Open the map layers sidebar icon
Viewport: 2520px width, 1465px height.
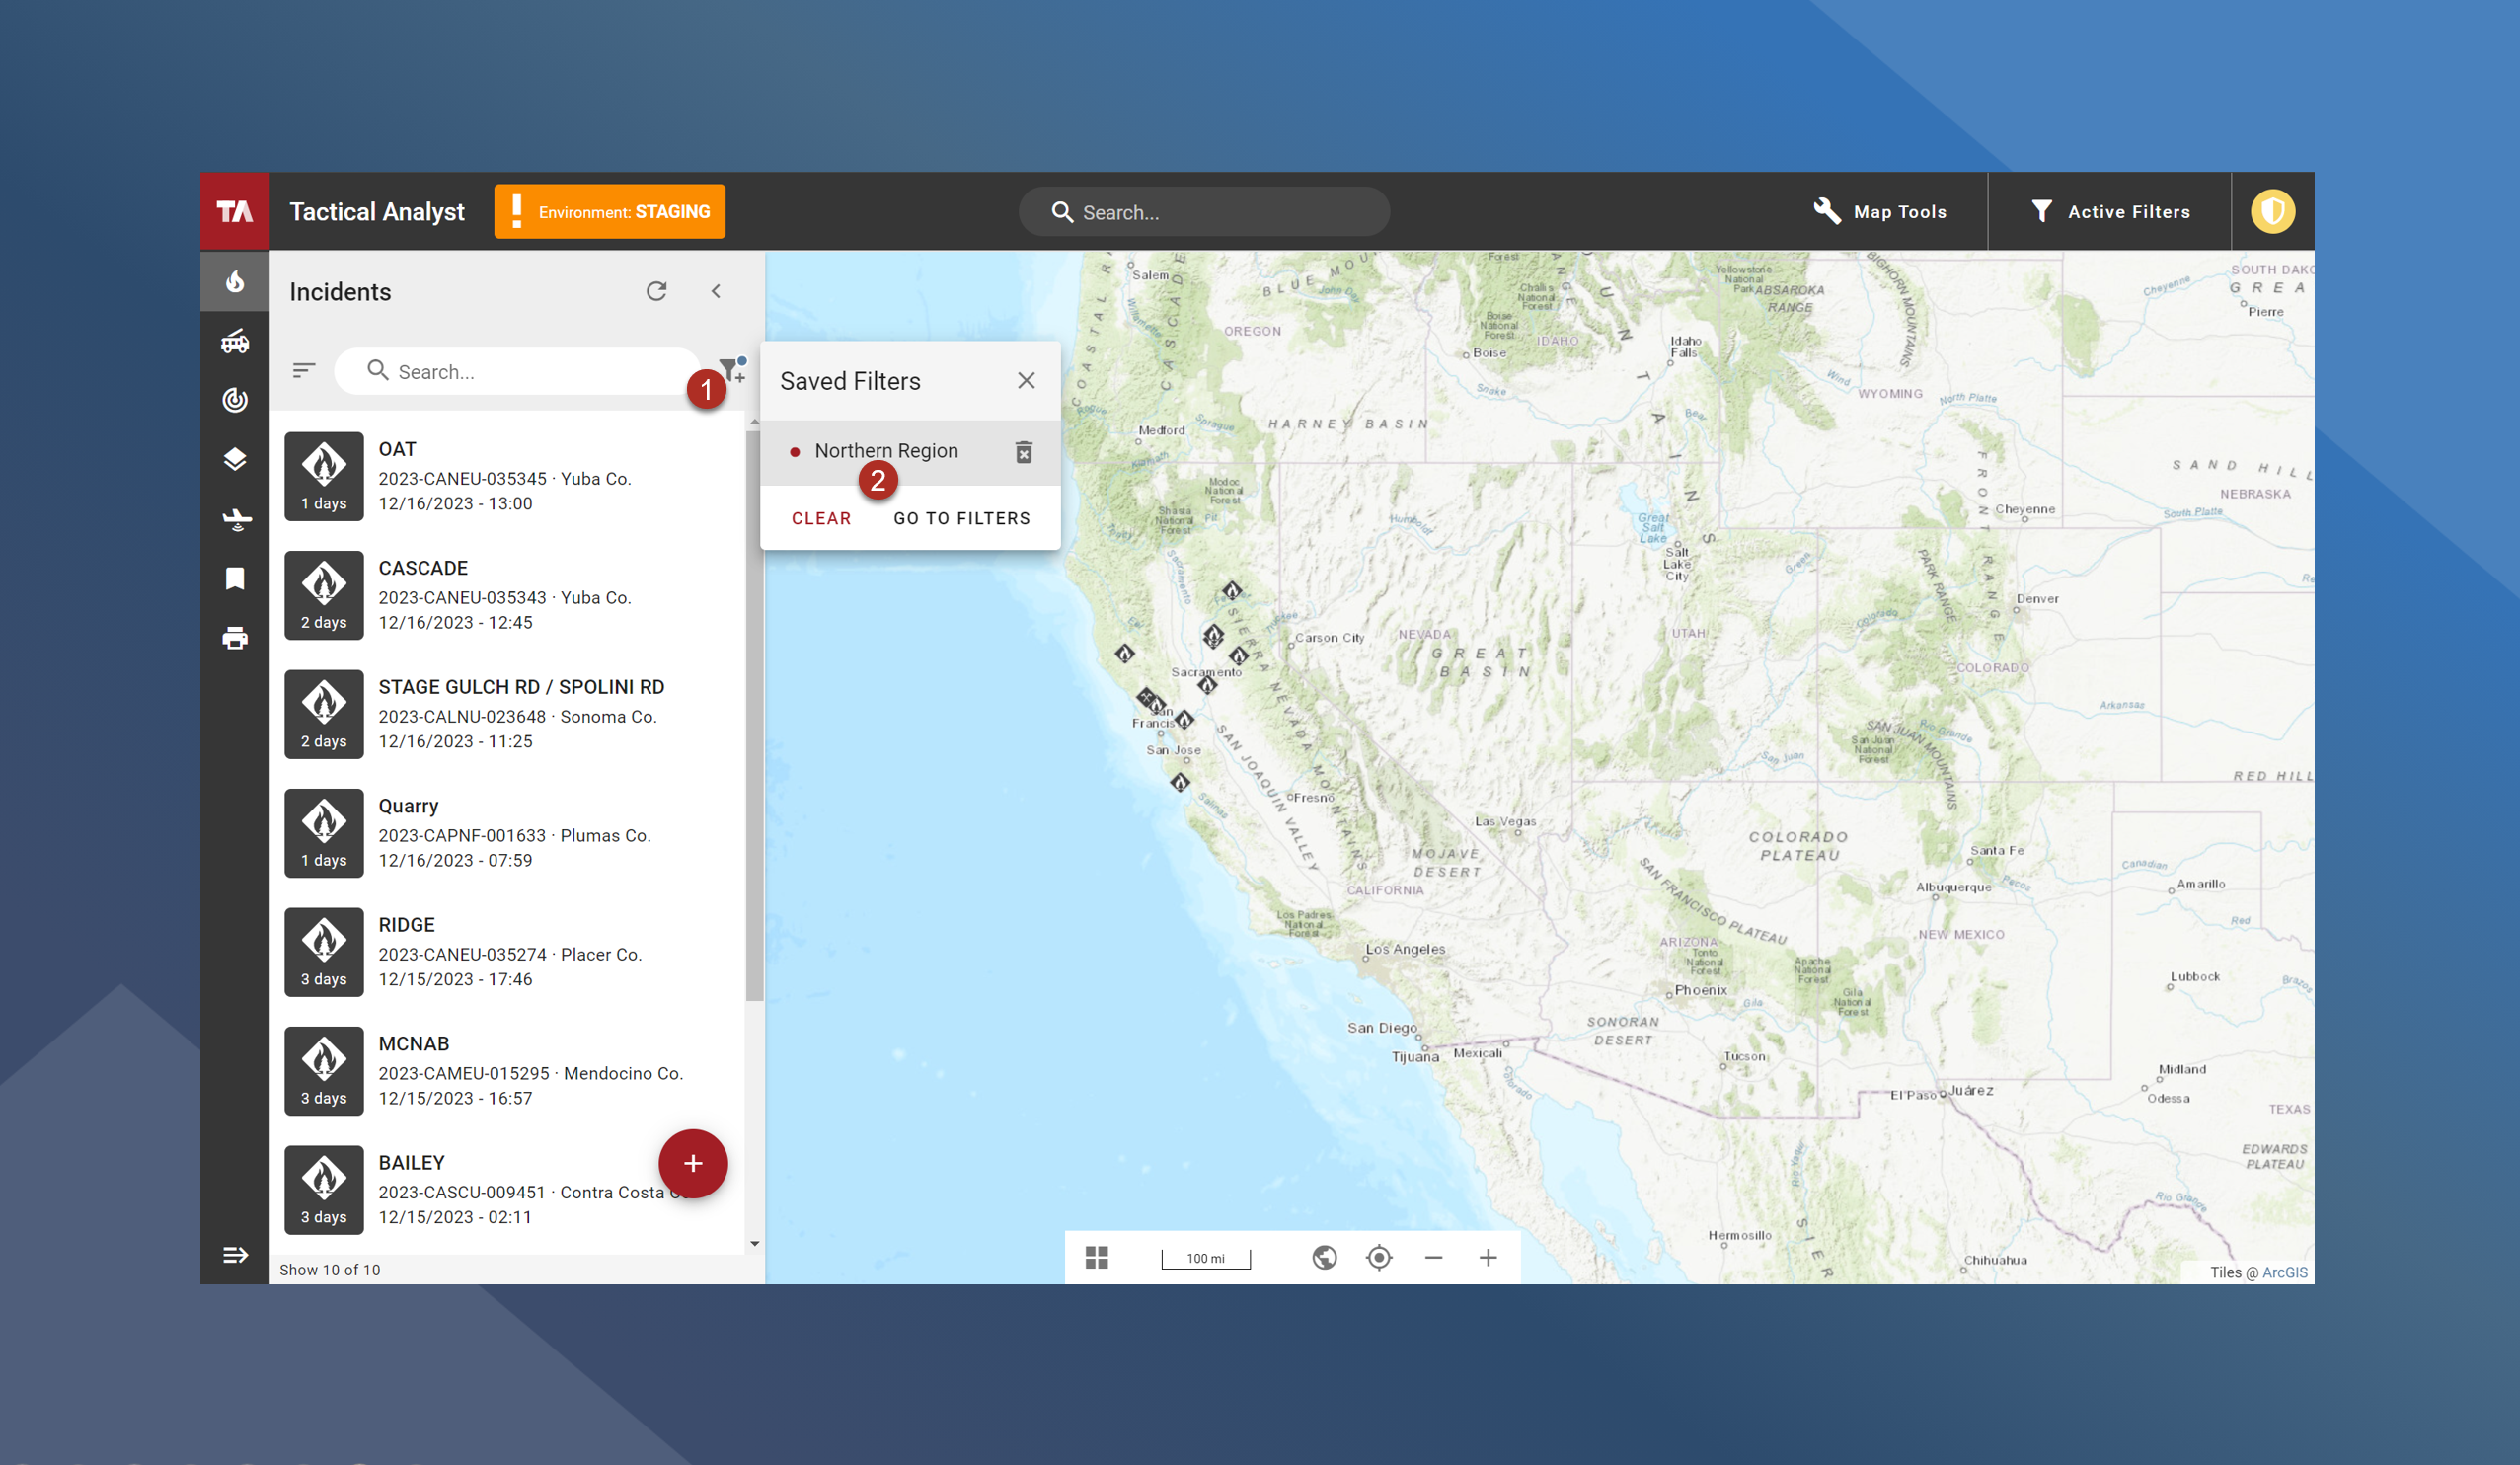point(235,459)
